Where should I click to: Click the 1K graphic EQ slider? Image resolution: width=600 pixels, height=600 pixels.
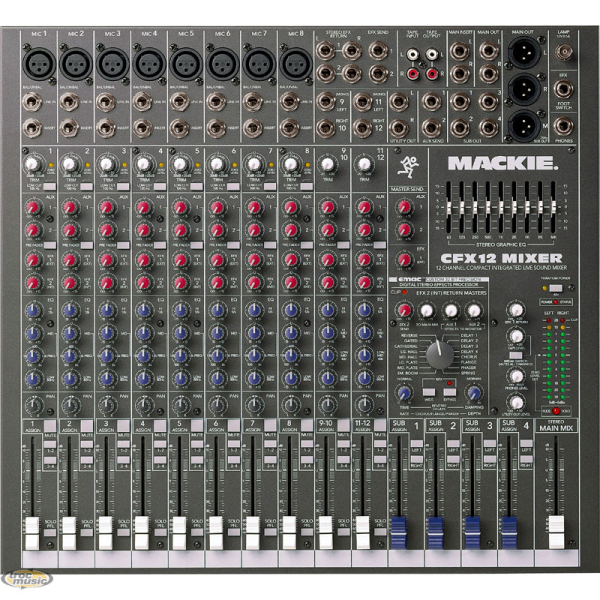pos(501,207)
